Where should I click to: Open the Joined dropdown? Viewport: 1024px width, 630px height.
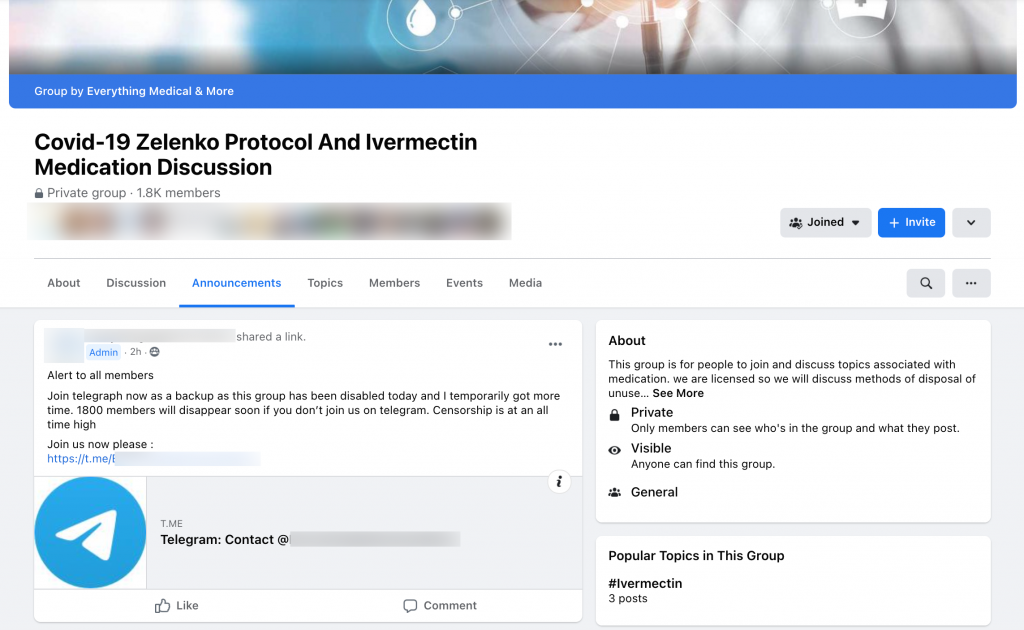[x=825, y=222]
